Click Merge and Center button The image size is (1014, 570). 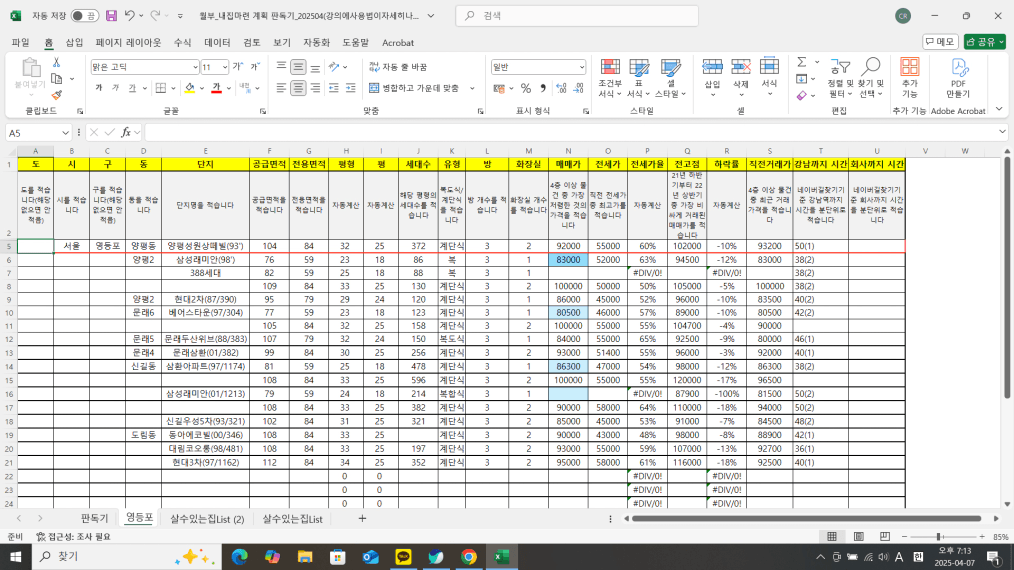tap(415, 88)
